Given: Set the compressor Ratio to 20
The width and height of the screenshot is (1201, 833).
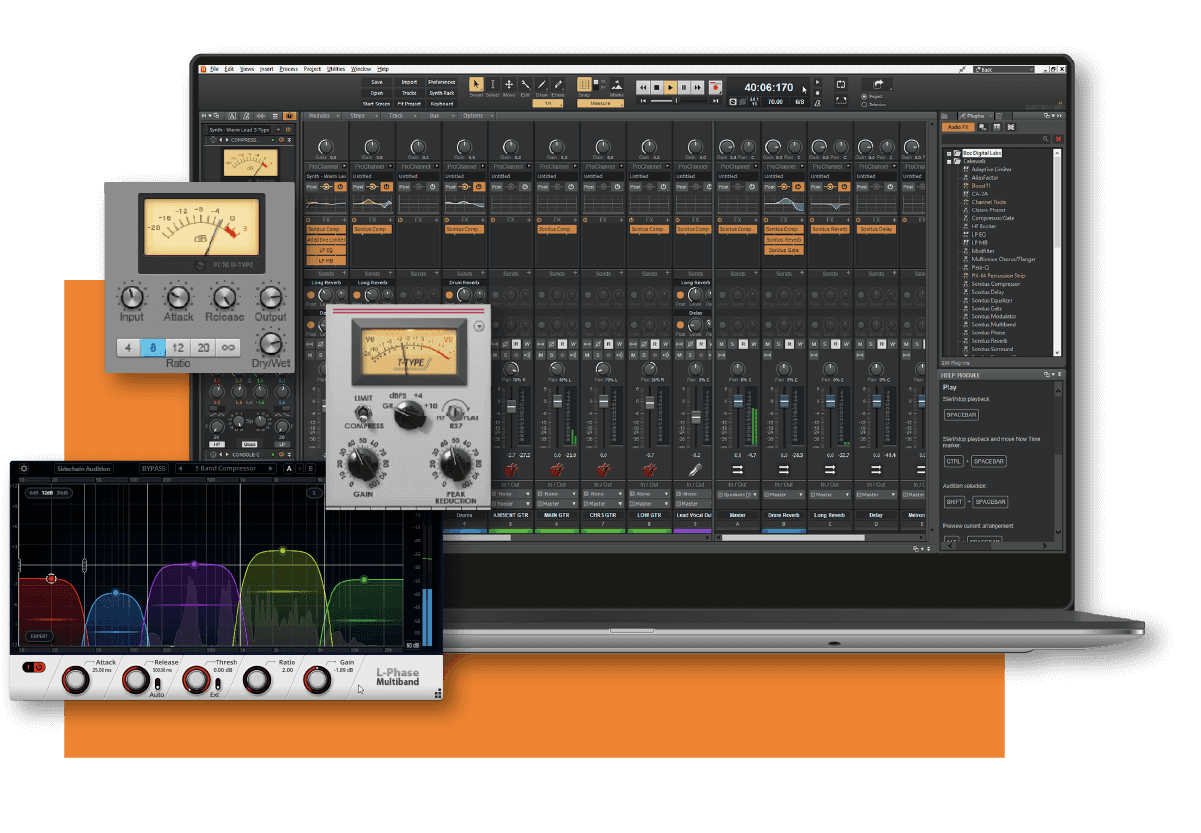Looking at the screenshot, I should 203,347.
